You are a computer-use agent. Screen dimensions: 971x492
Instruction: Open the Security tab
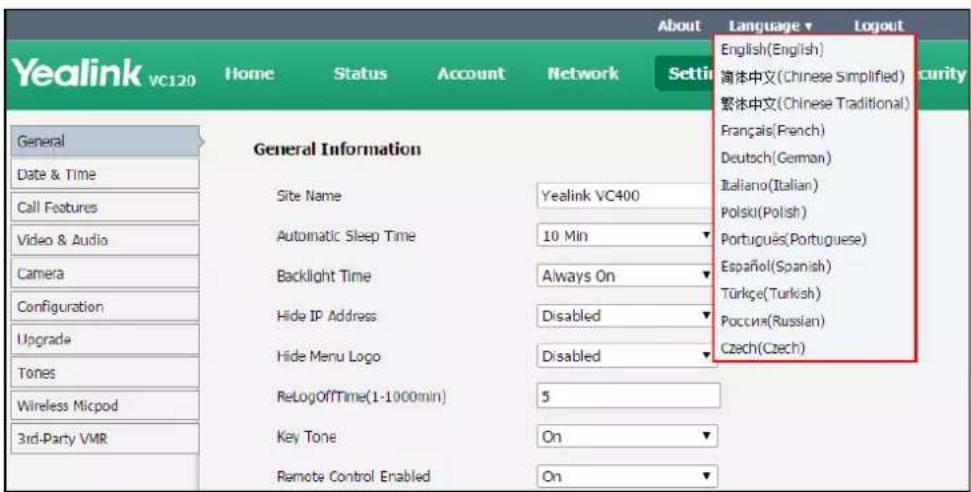941,74
